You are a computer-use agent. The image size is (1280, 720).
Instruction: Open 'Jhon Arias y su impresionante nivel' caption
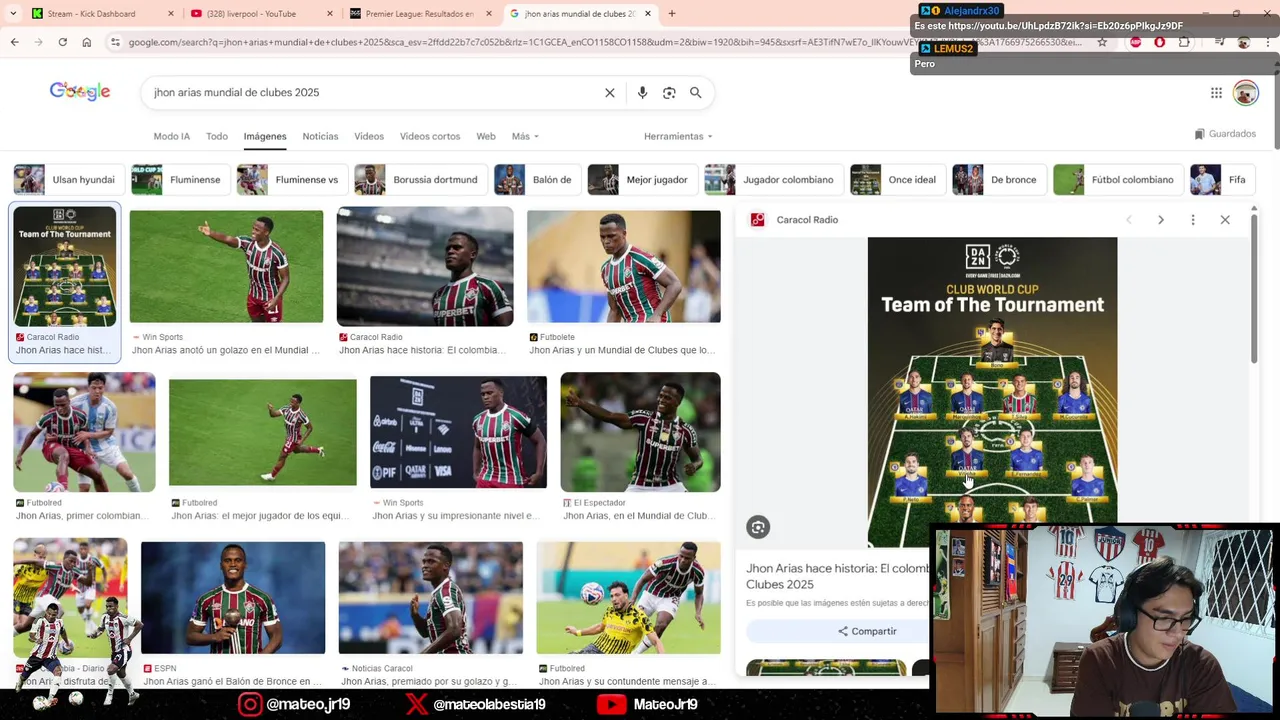coord(456,516)
